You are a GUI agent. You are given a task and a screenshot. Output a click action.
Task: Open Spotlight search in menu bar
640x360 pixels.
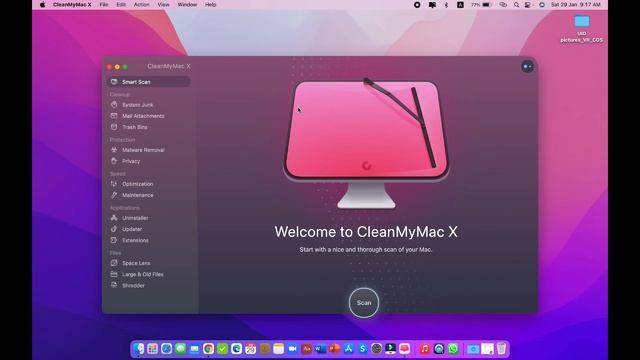coord(516,5)
